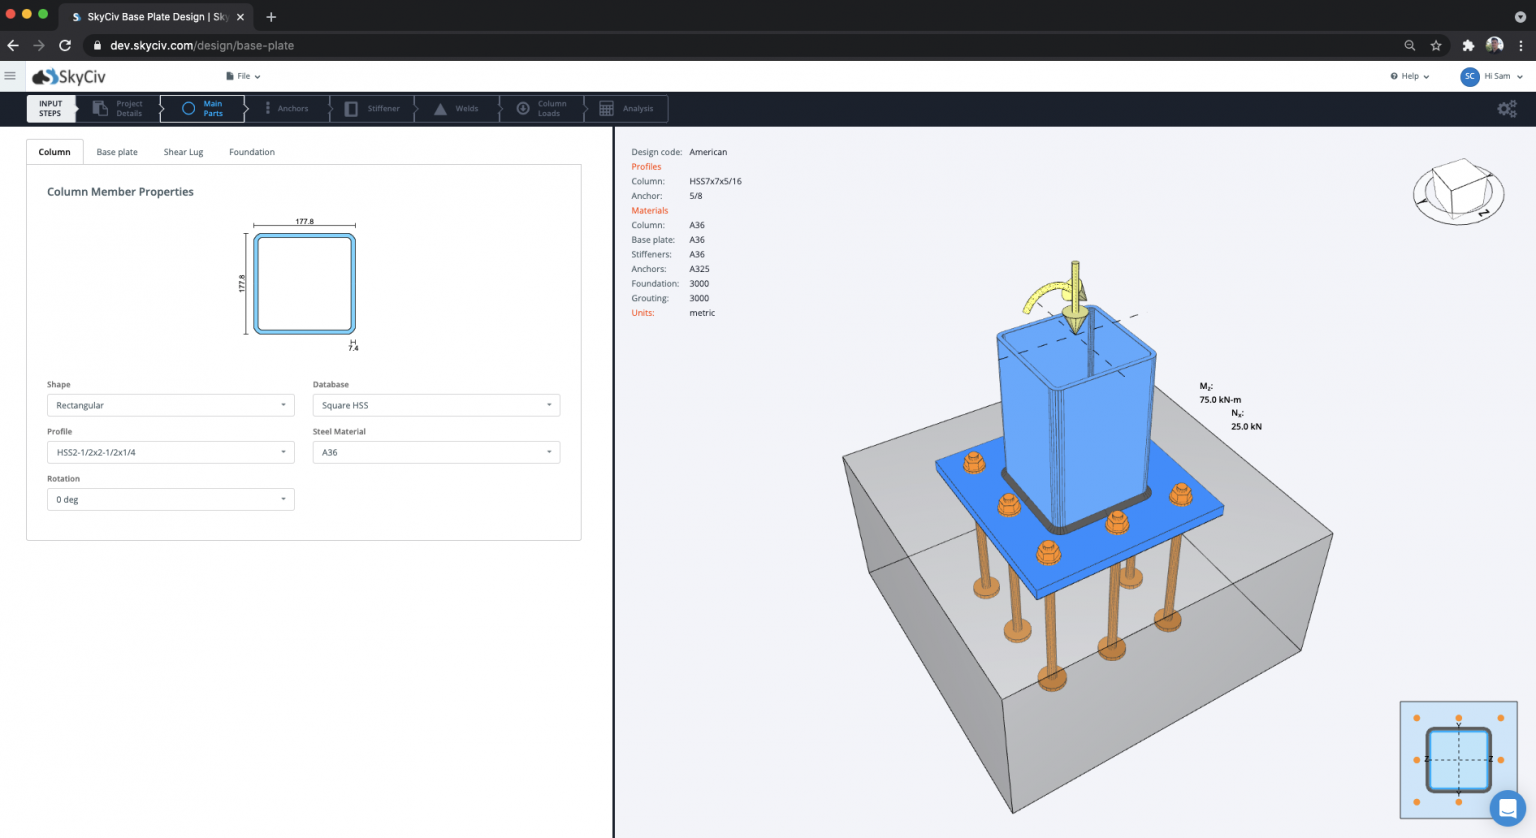The image size is (1536, 838).
Task: Switch to the Base plate tab
Action: click(117, 152)
